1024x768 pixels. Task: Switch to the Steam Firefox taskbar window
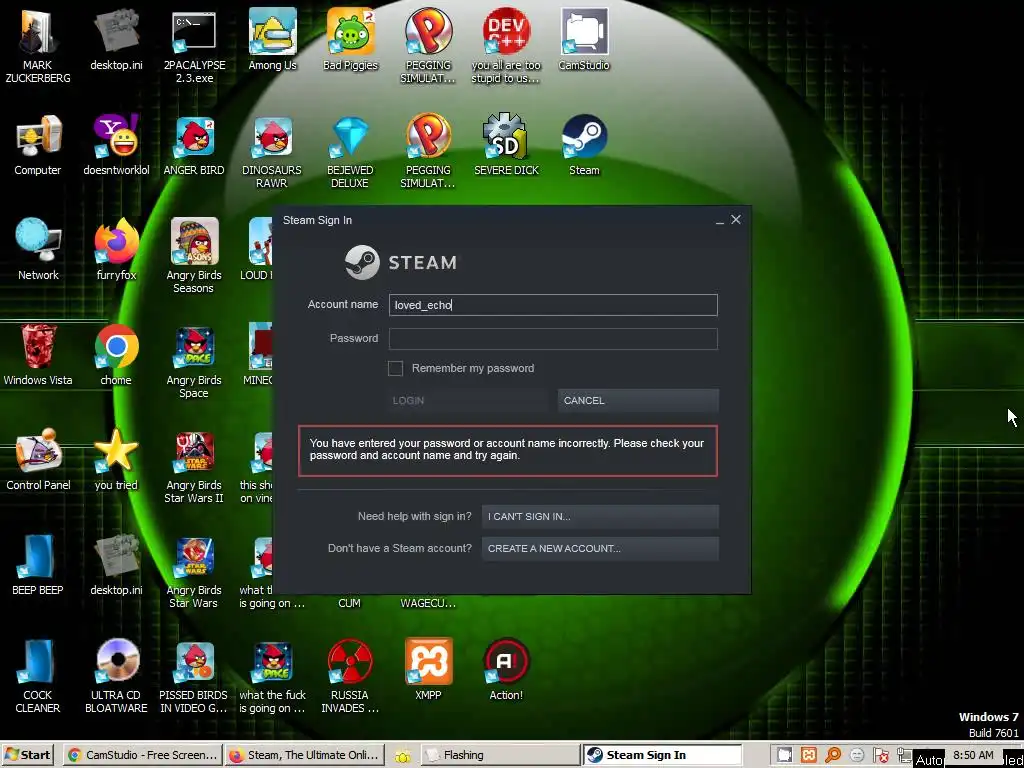305,756
